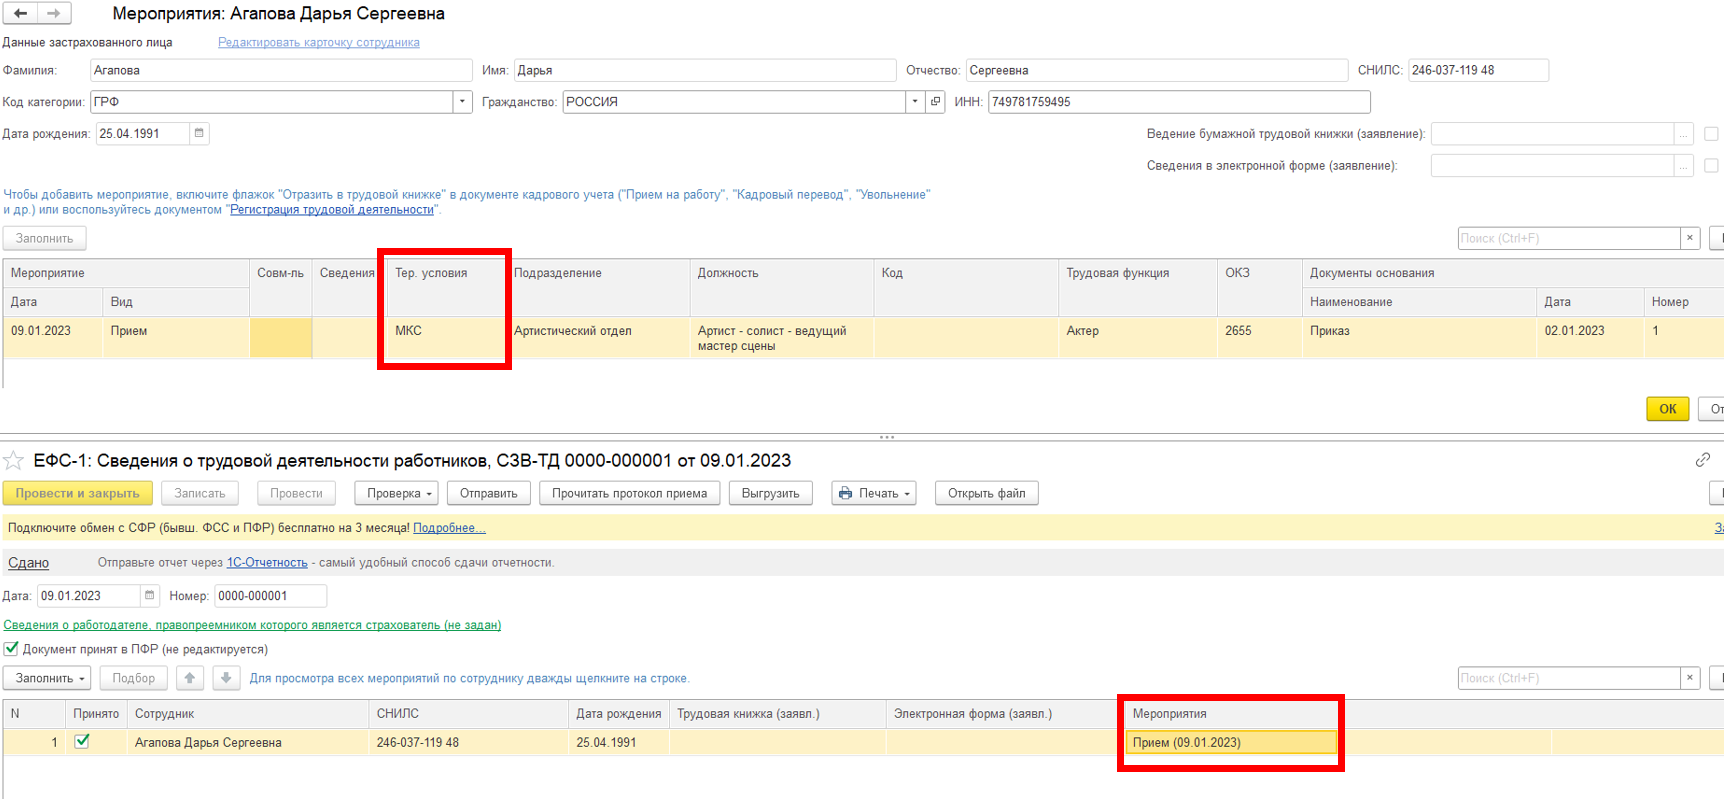Screen dimensions: 1725x799
Task: Click the Записать button
Action: coord(200,493)
